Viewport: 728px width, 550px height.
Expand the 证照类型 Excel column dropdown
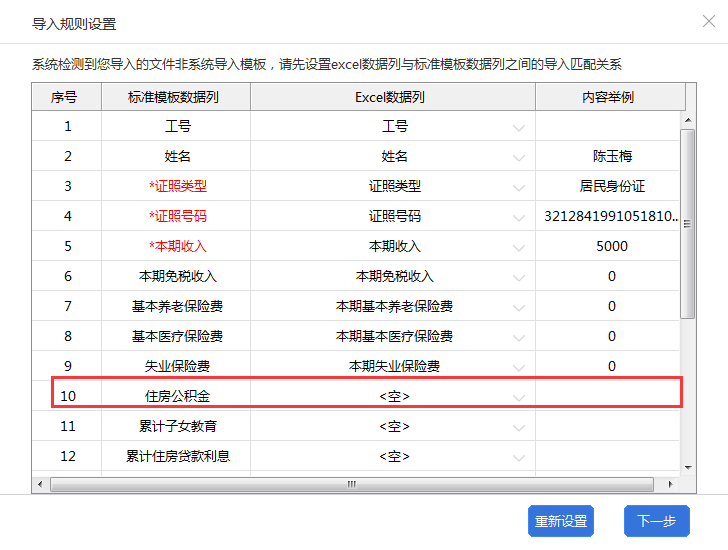[x=519, y=188]
